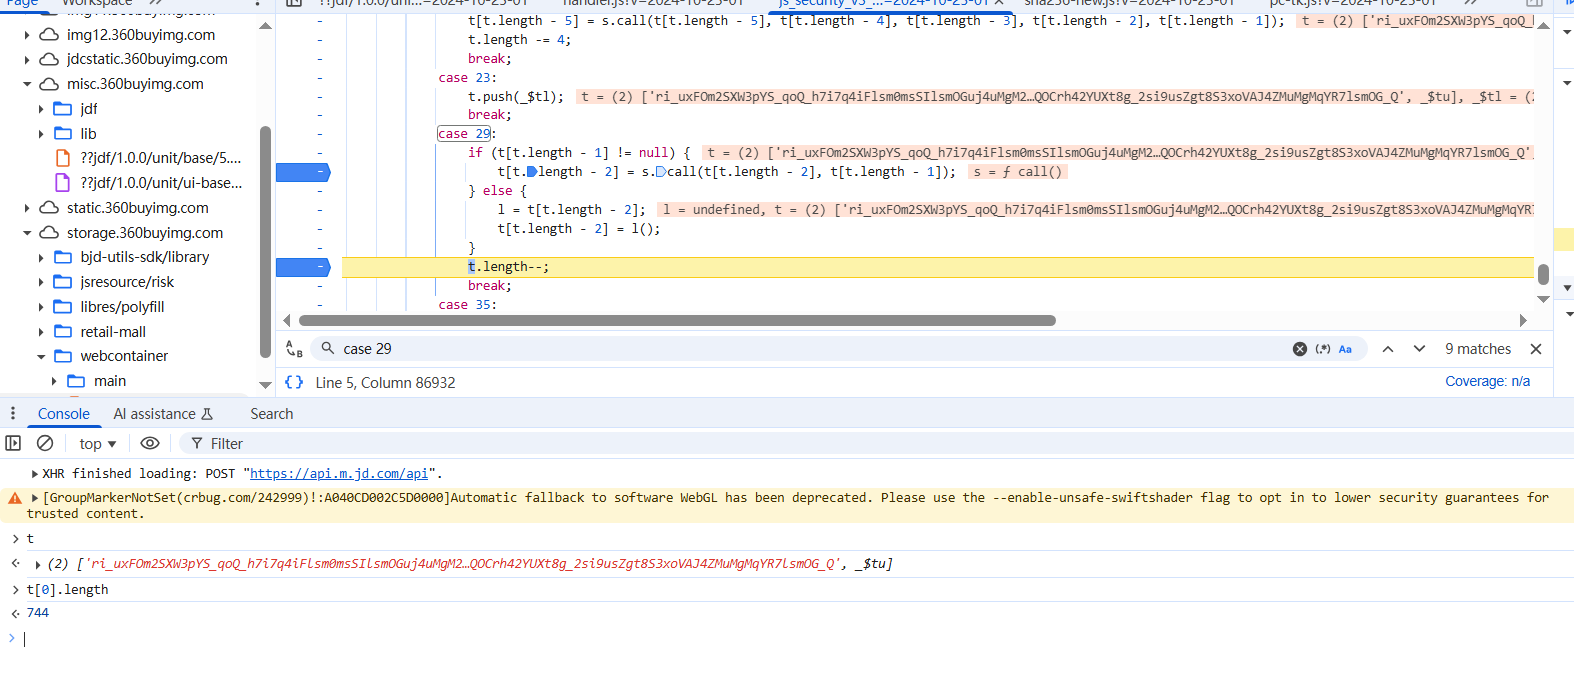Click the search magnifier icon
Image resolution: width=1574 pixels, height=689 pixels.
pos(327,348)
